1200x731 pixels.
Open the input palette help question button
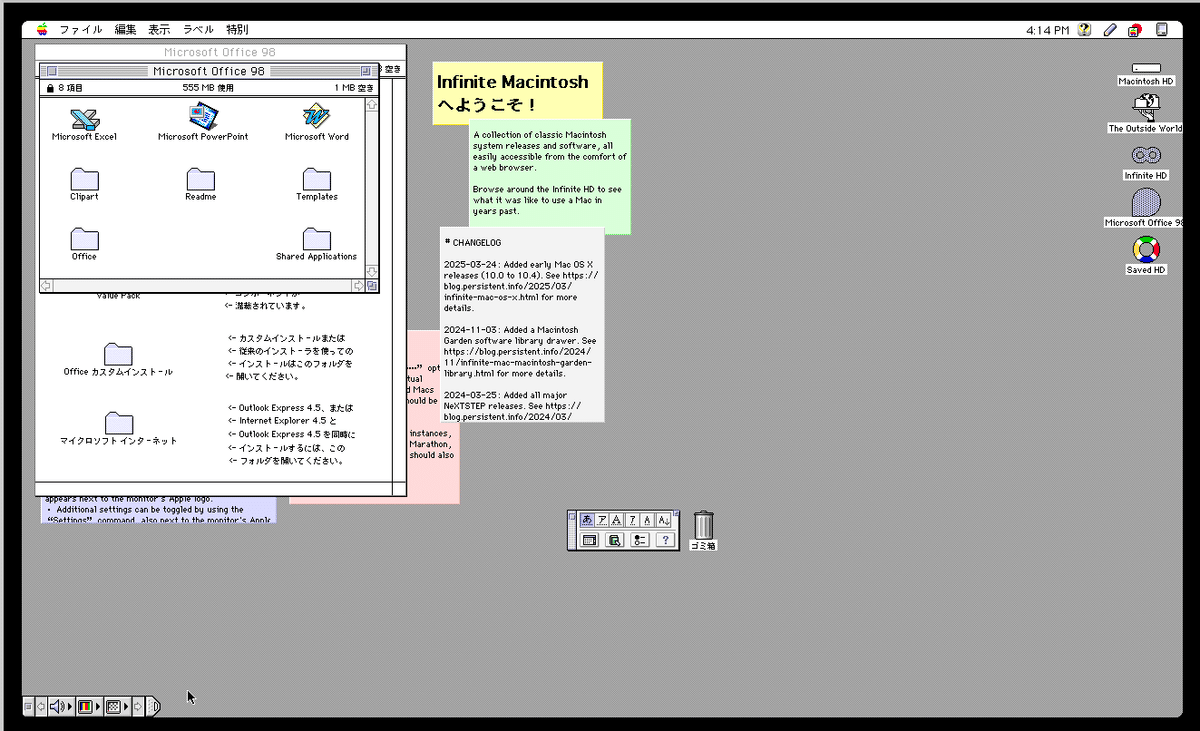click(x=665, y=541)
